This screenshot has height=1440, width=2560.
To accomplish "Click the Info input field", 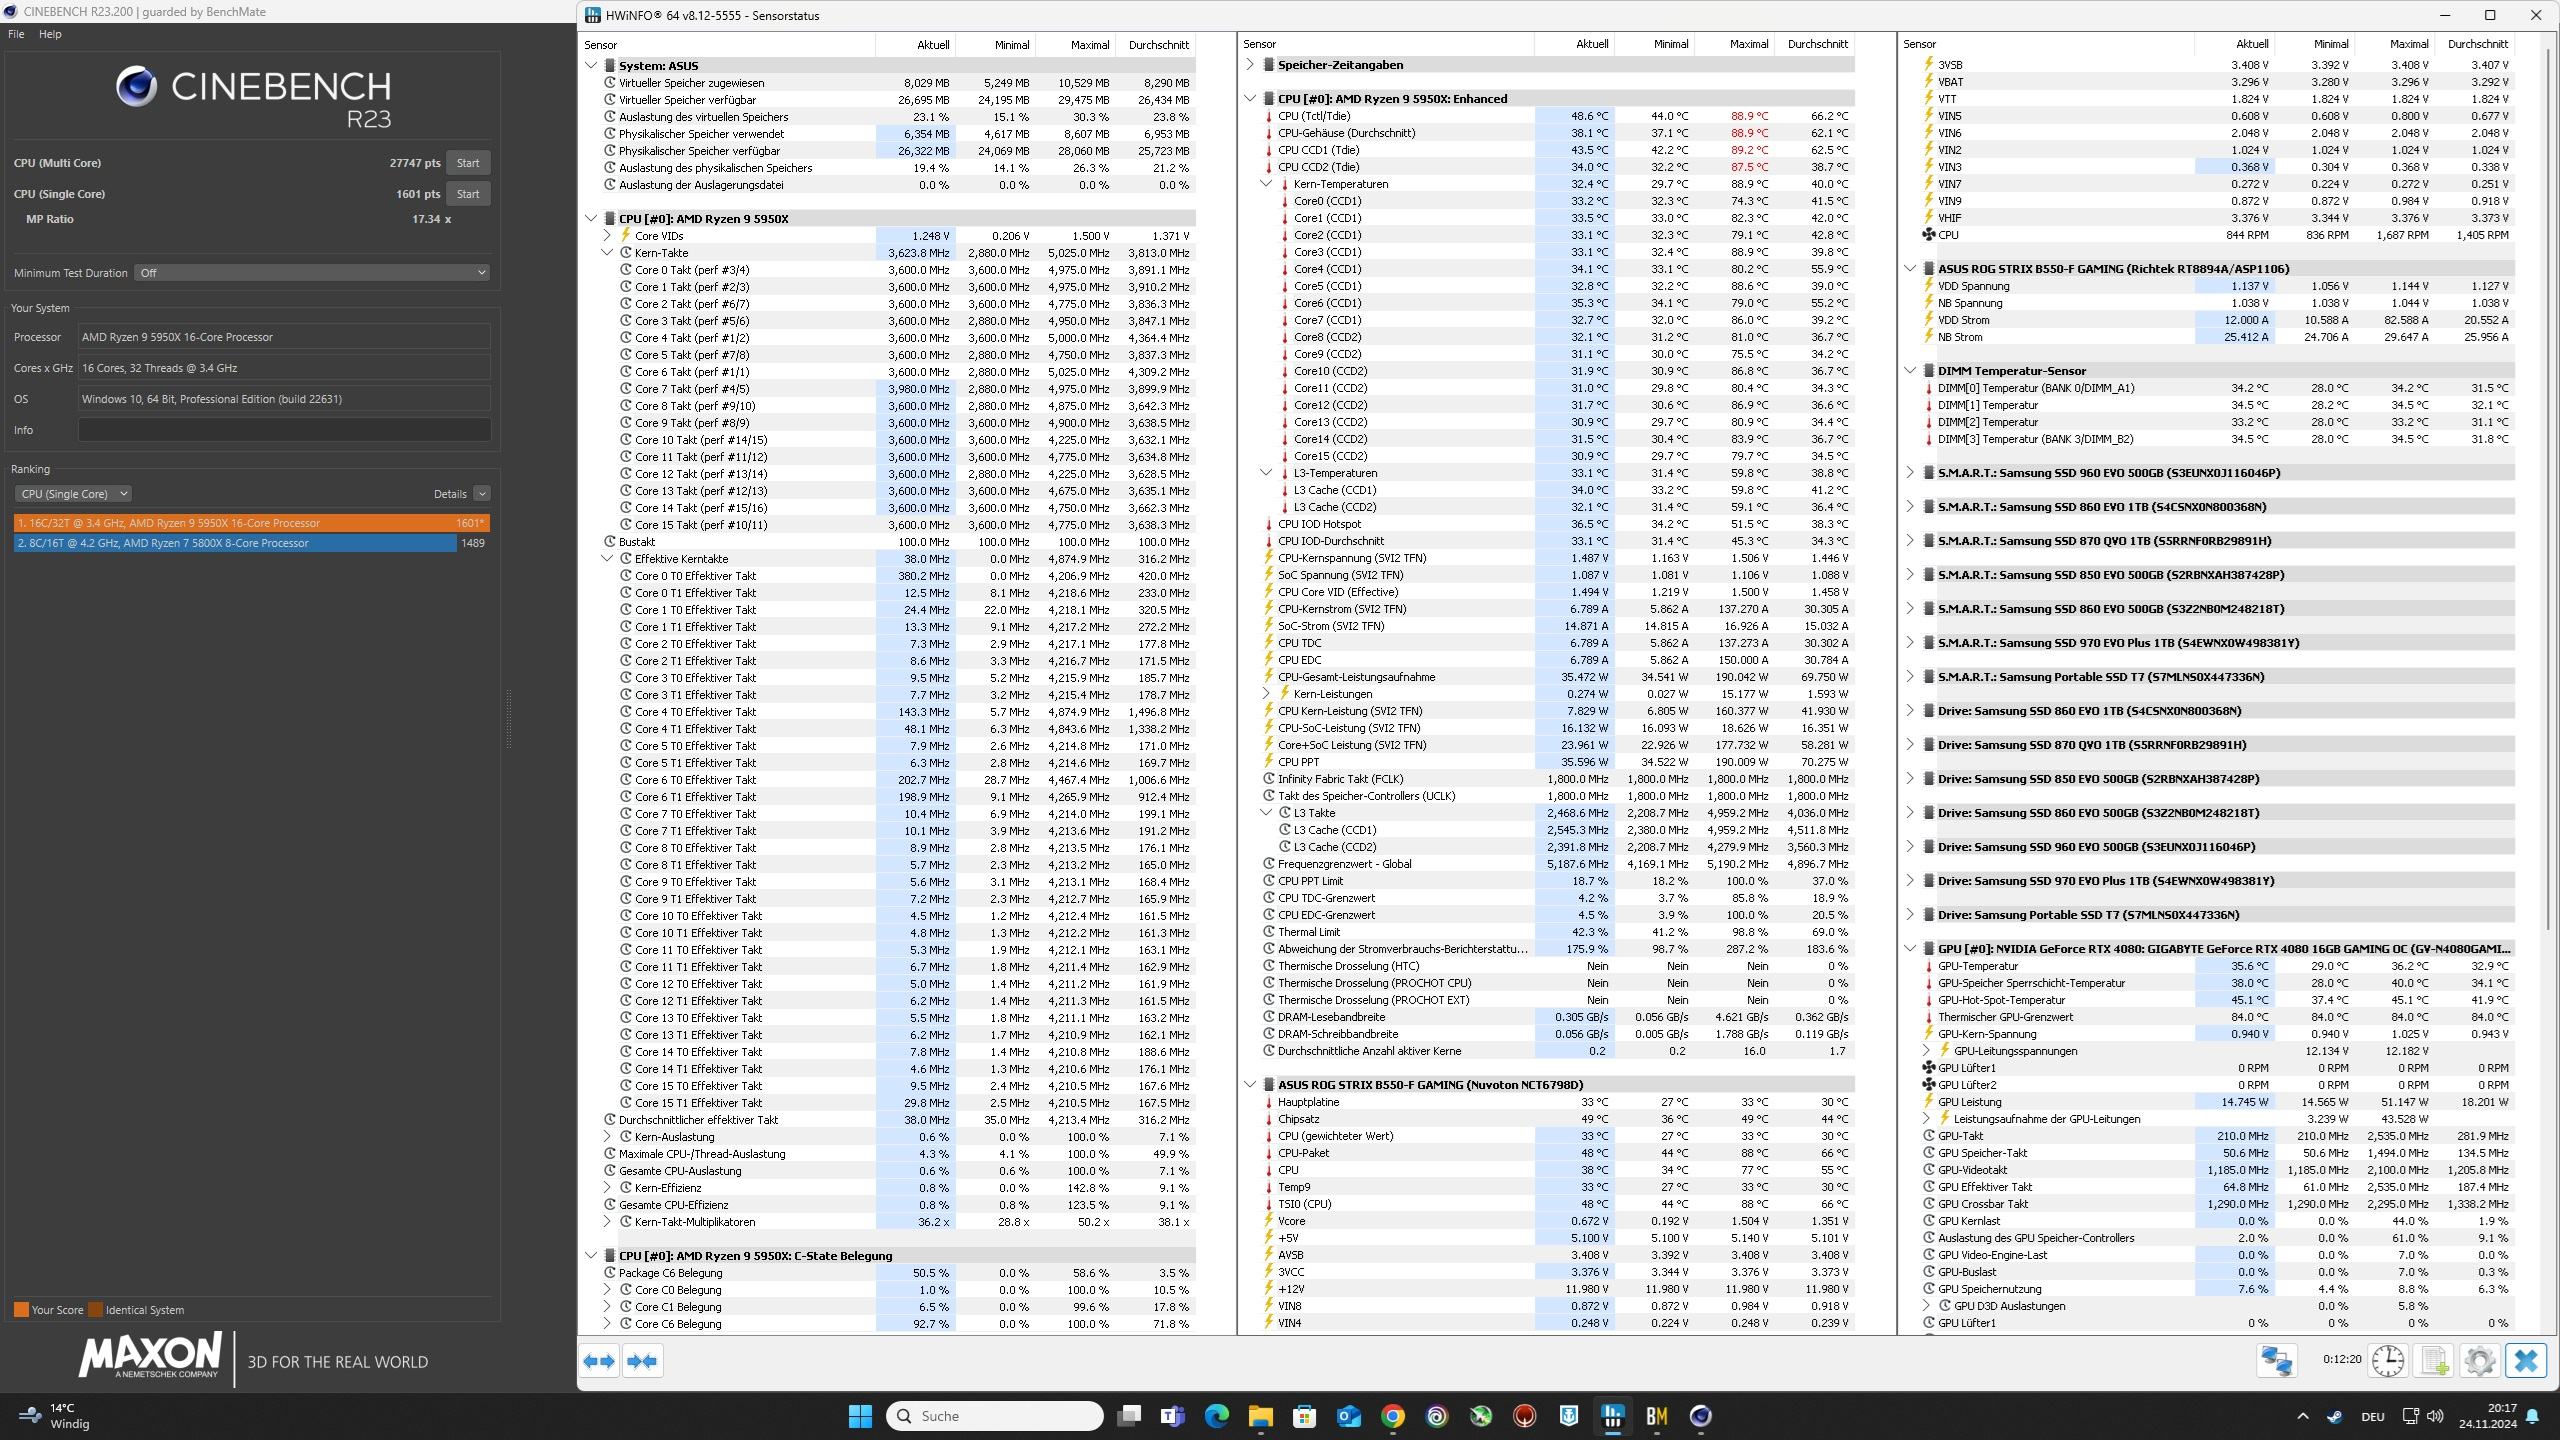I will [284, 430].
